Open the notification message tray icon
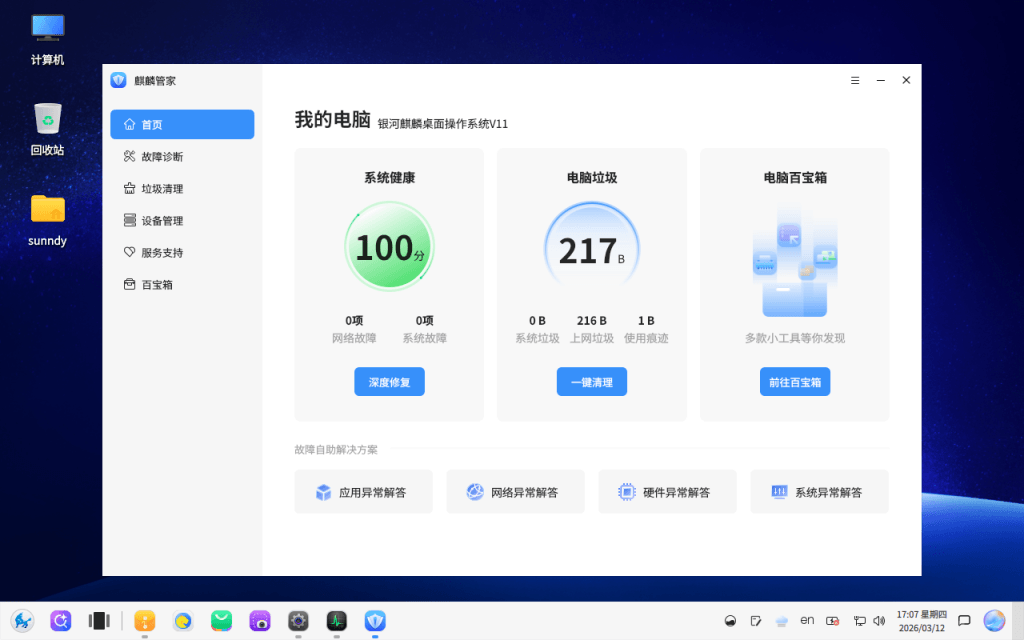 tap(964, 620)
